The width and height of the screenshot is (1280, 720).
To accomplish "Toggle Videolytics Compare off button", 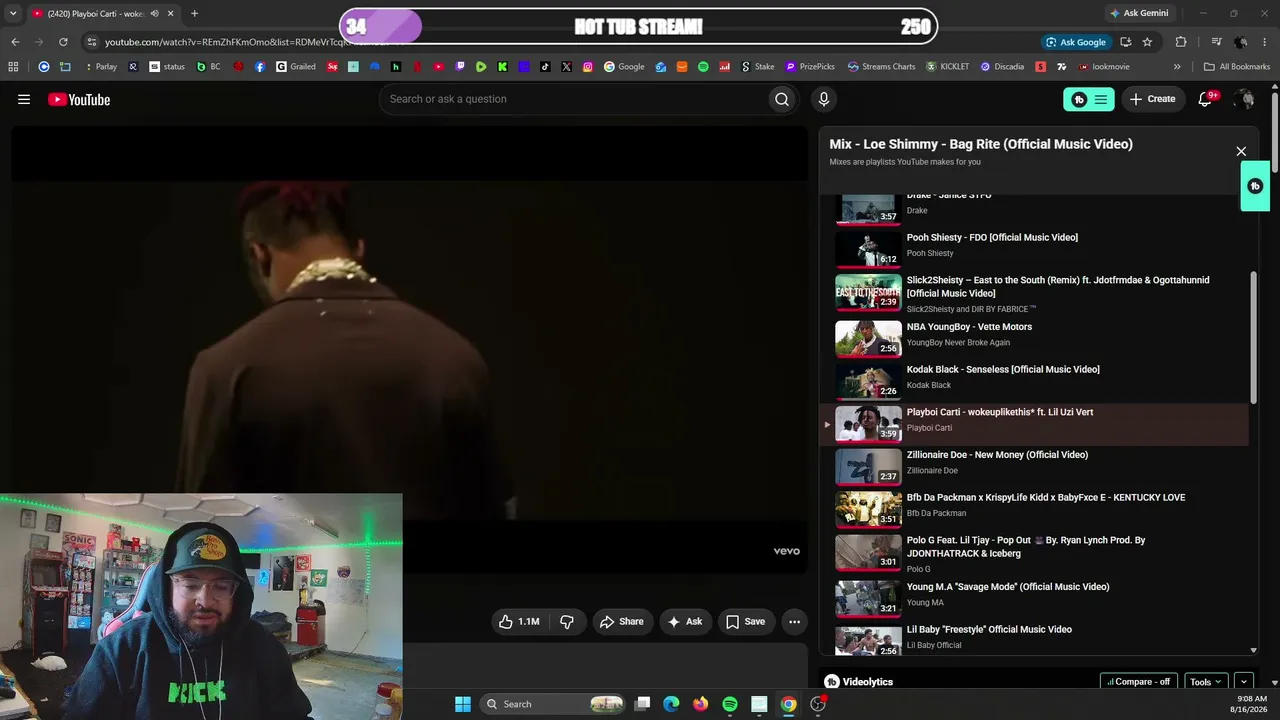I will tap(1139, 682).
